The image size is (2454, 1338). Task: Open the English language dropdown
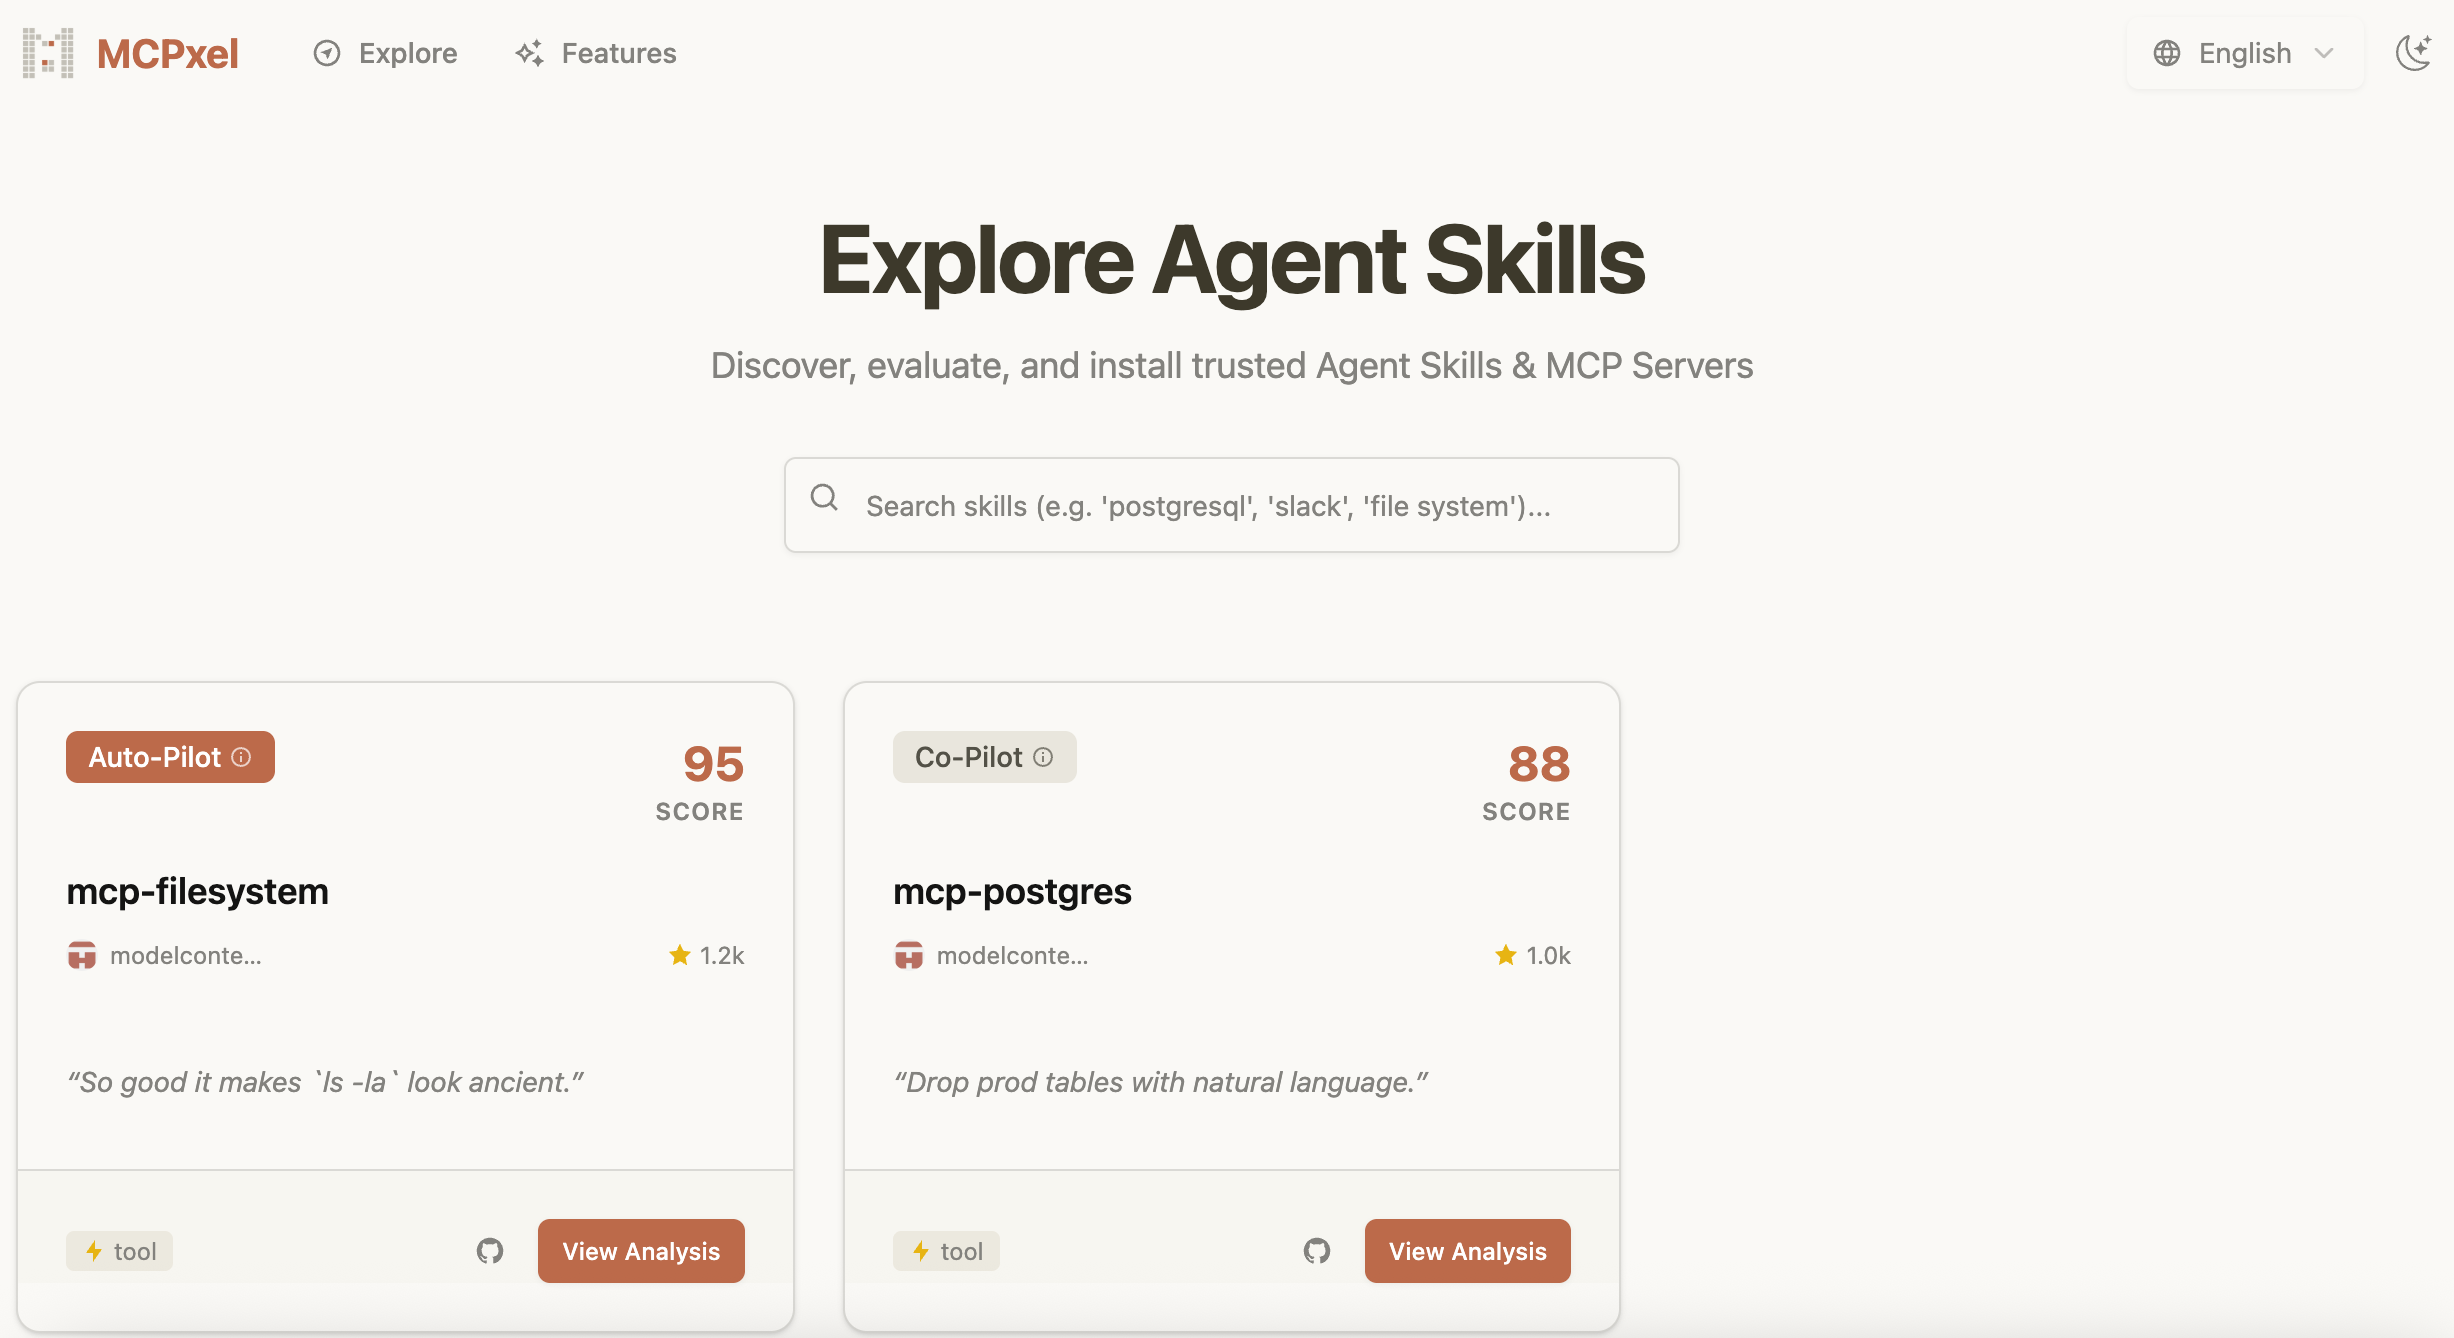coord(2245,53)
